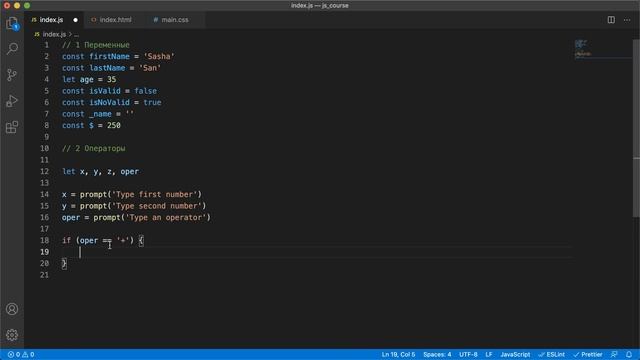Click the vertical editor scrollbar
Image resolution: width=640 pixels, height=360 pixels.
pyautogui.click(x=636, y=129)
